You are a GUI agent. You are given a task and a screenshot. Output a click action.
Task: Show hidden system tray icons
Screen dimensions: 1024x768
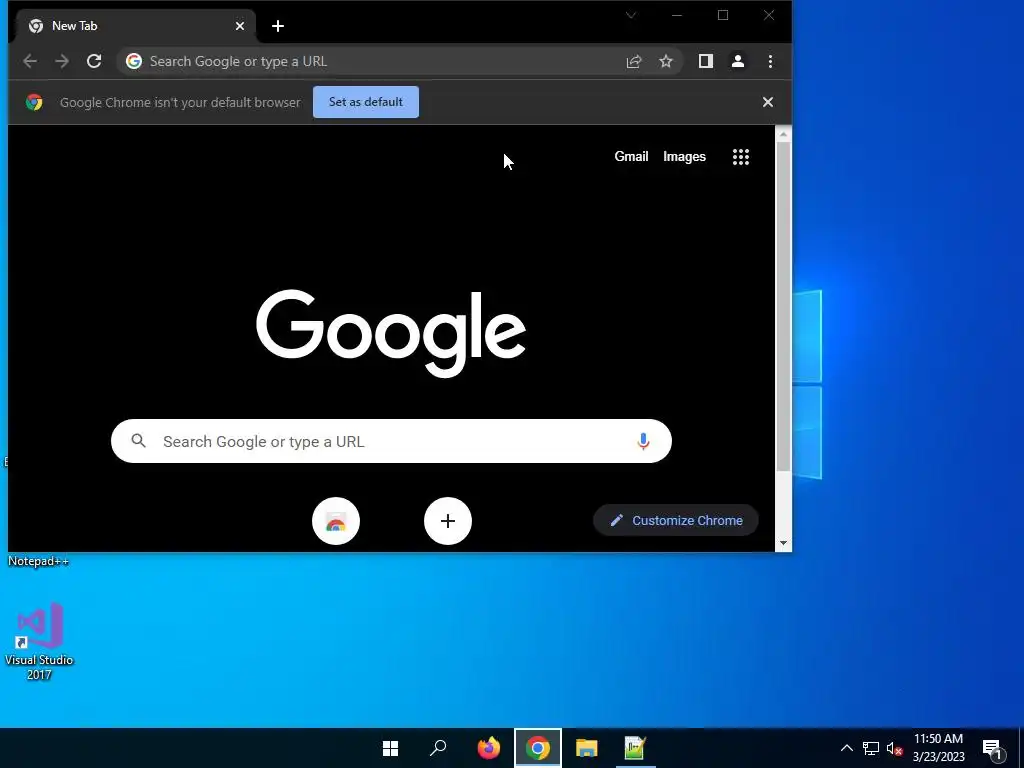click(x=846, y=748)
